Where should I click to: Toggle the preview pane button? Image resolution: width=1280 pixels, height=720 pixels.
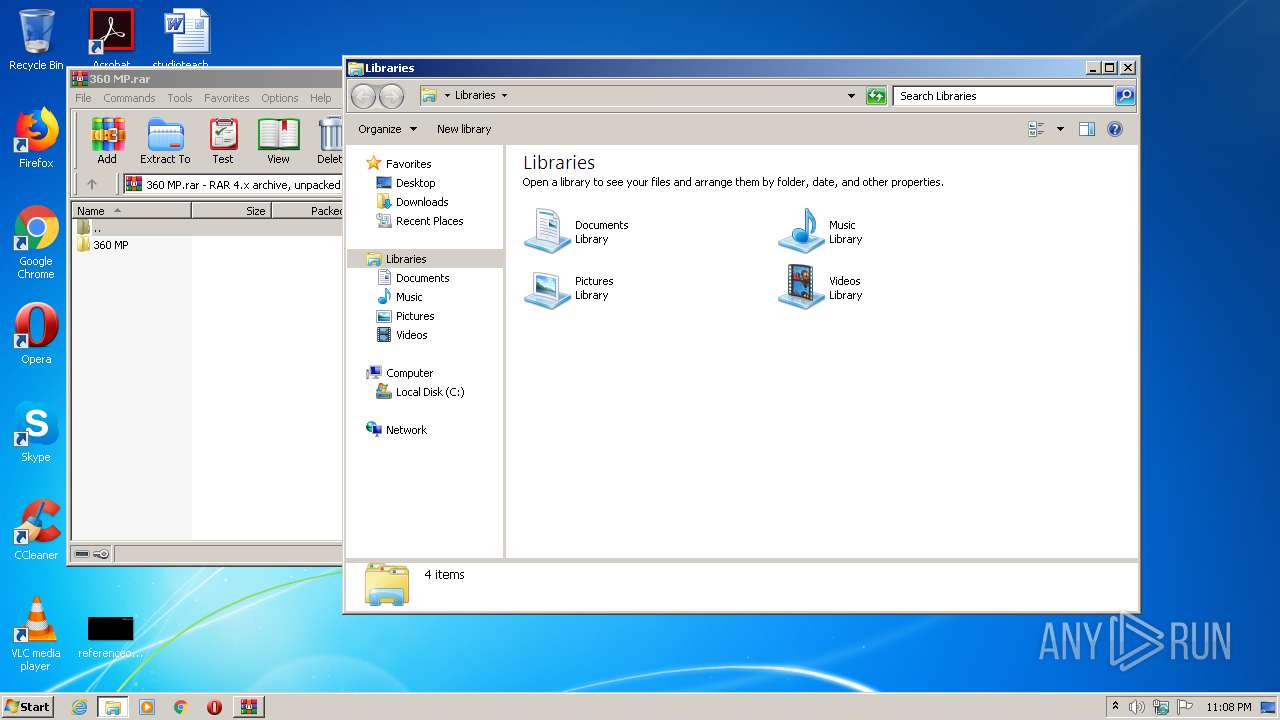tap(1087, 129)
